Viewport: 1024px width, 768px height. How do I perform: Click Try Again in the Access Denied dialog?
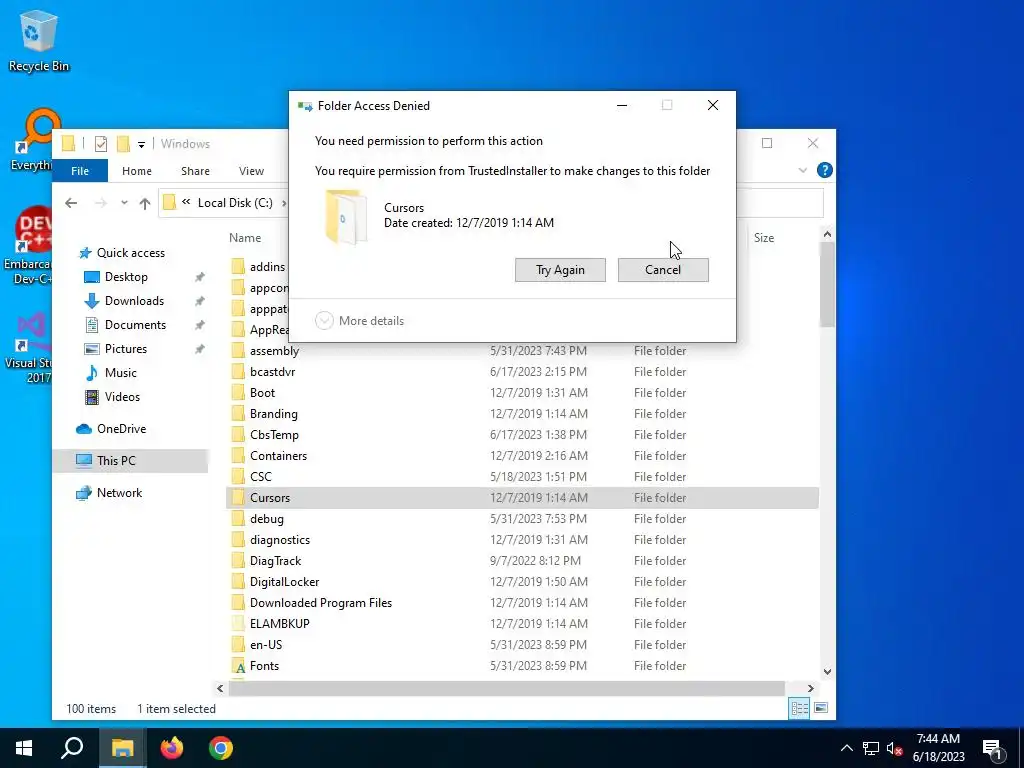coord(560,270)
